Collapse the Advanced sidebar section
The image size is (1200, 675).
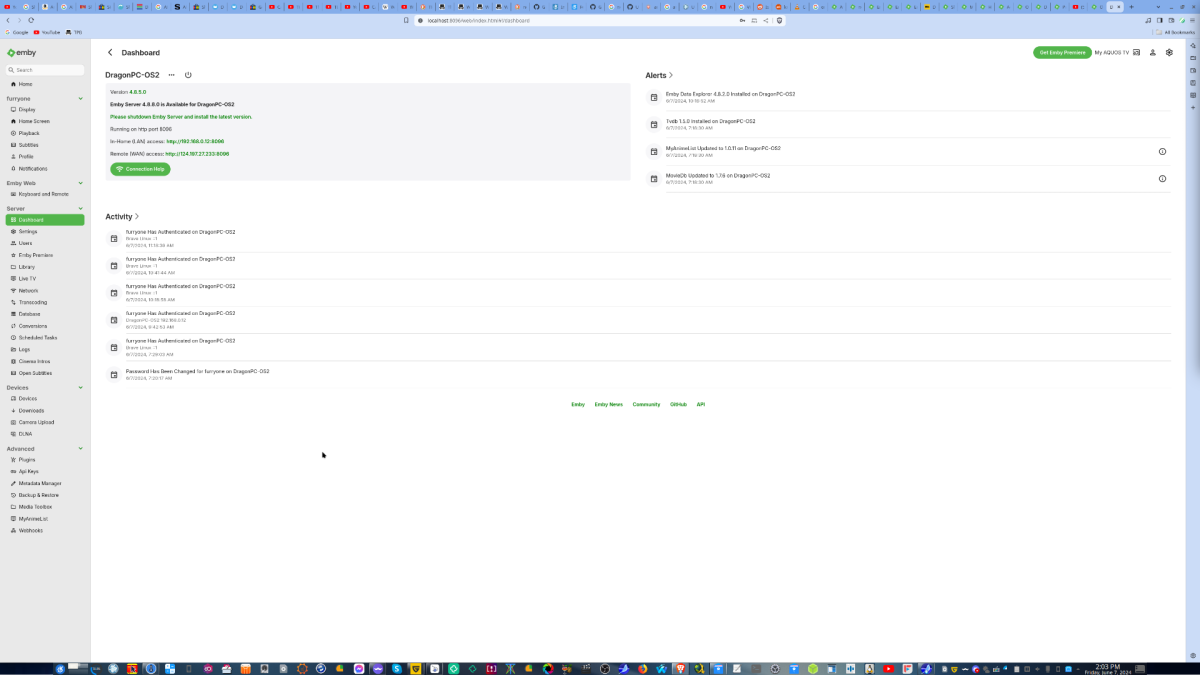(81, 448)
